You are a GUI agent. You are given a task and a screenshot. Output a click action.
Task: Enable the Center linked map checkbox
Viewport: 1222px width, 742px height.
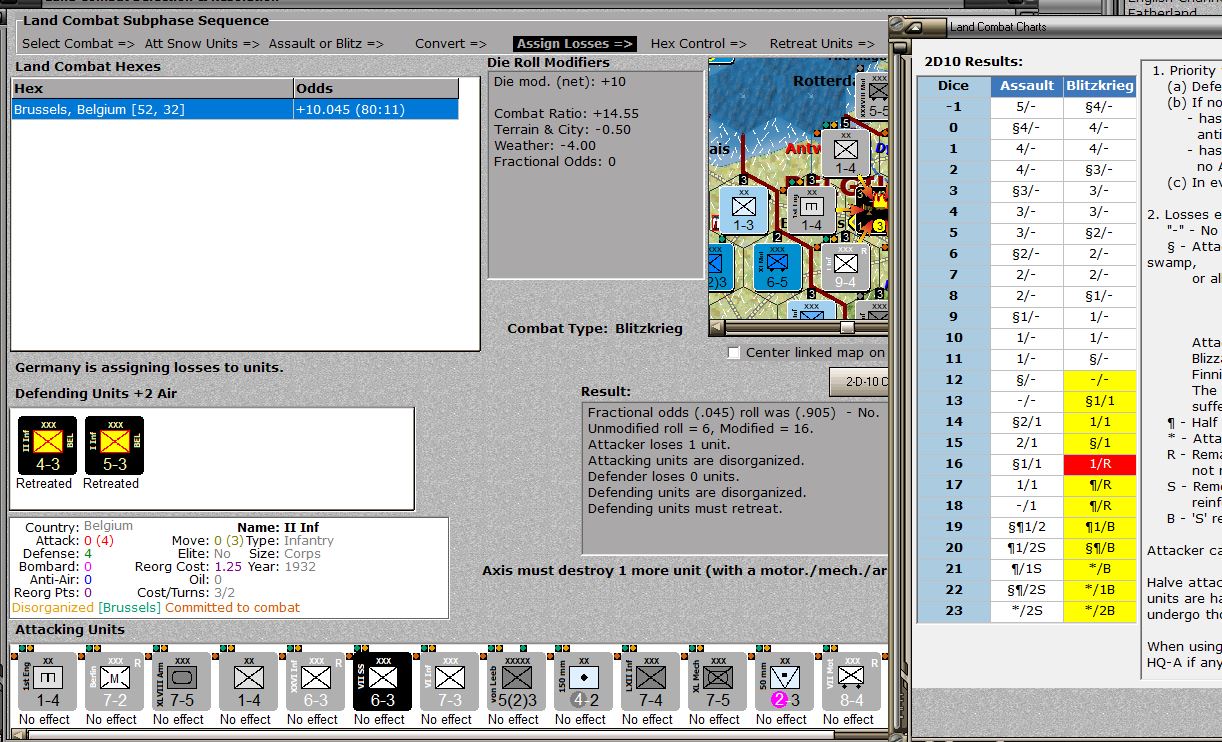(x=734, y=353)
